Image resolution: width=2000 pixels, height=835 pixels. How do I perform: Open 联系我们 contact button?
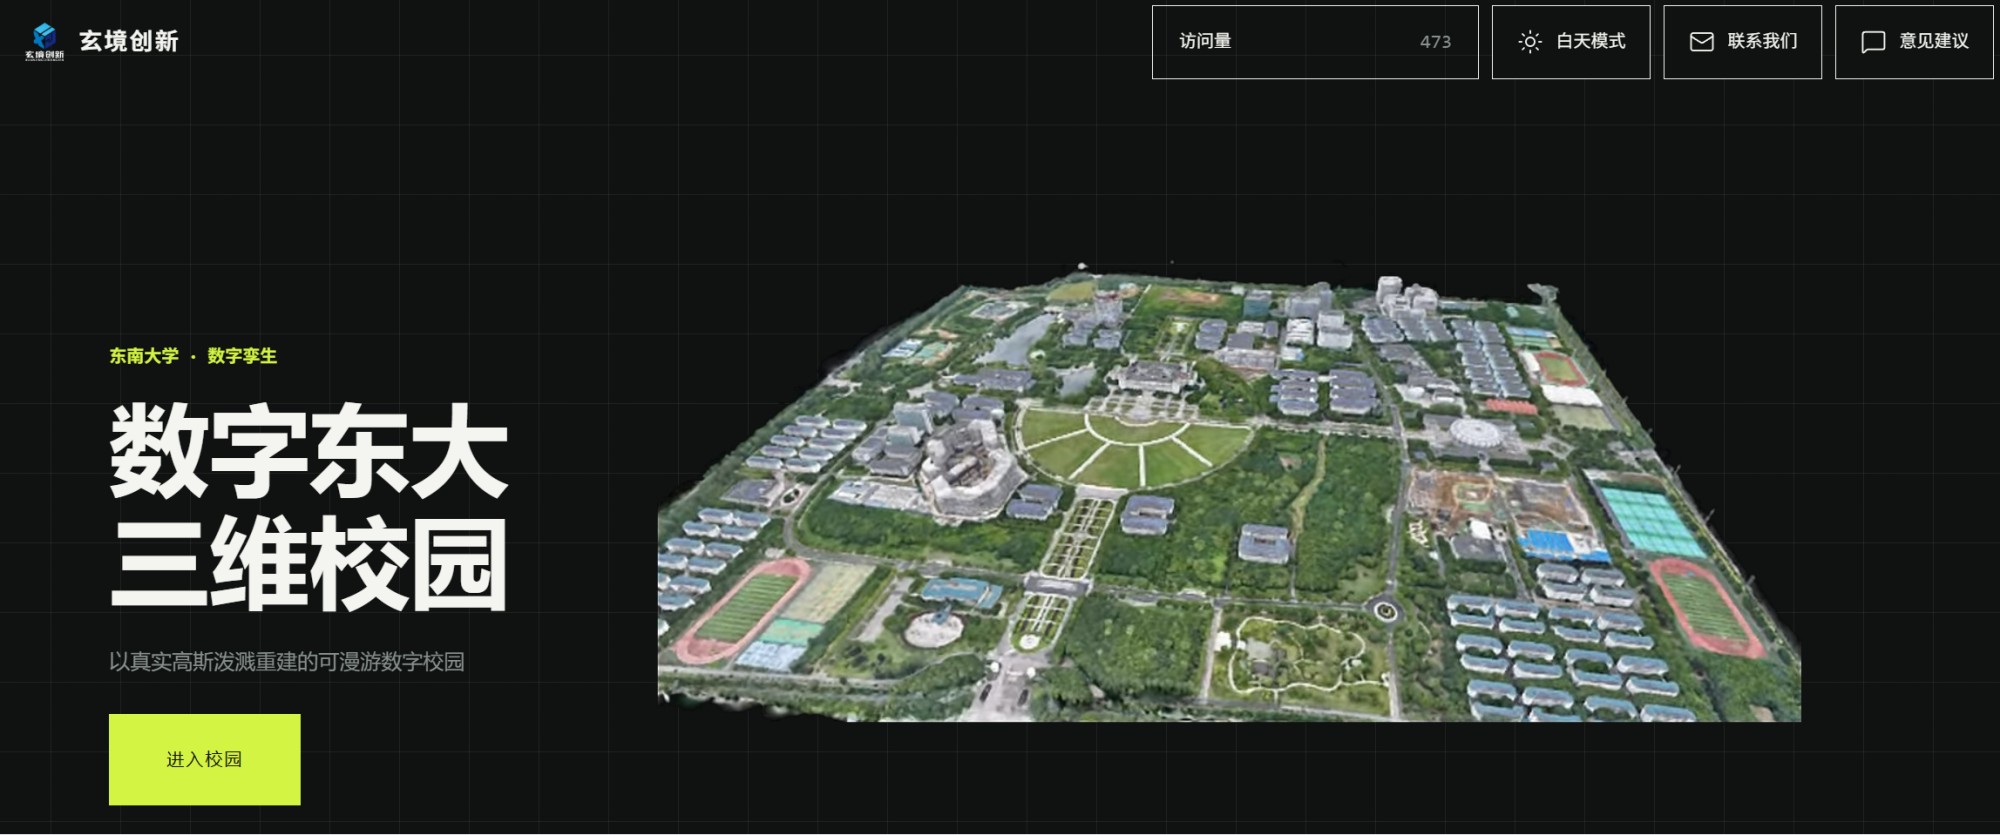[1742, 42]
